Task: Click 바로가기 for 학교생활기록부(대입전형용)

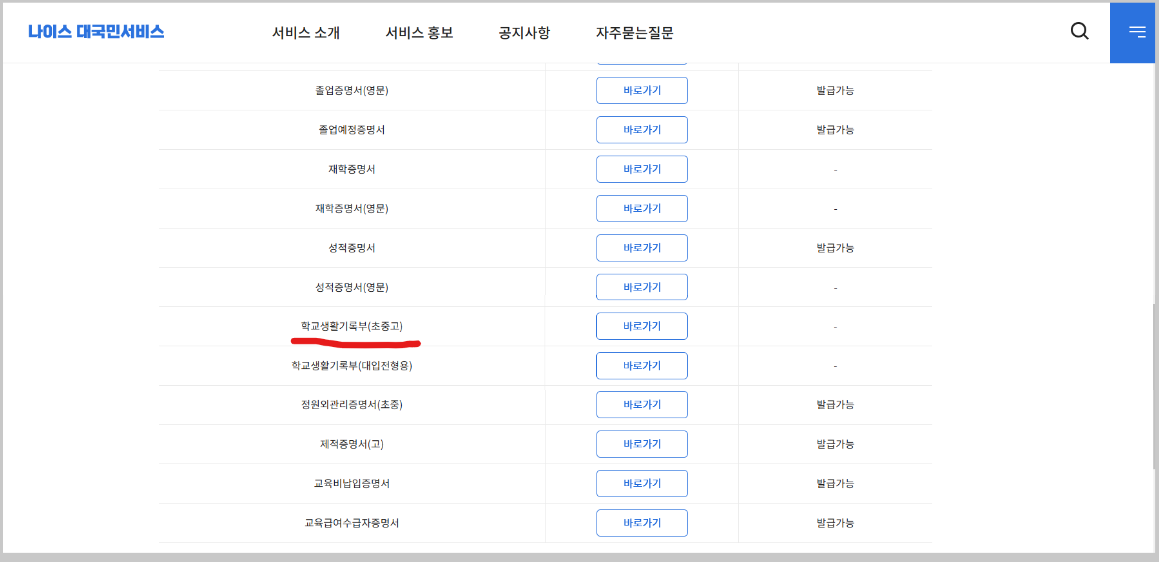Action: (x=642, y=365)
